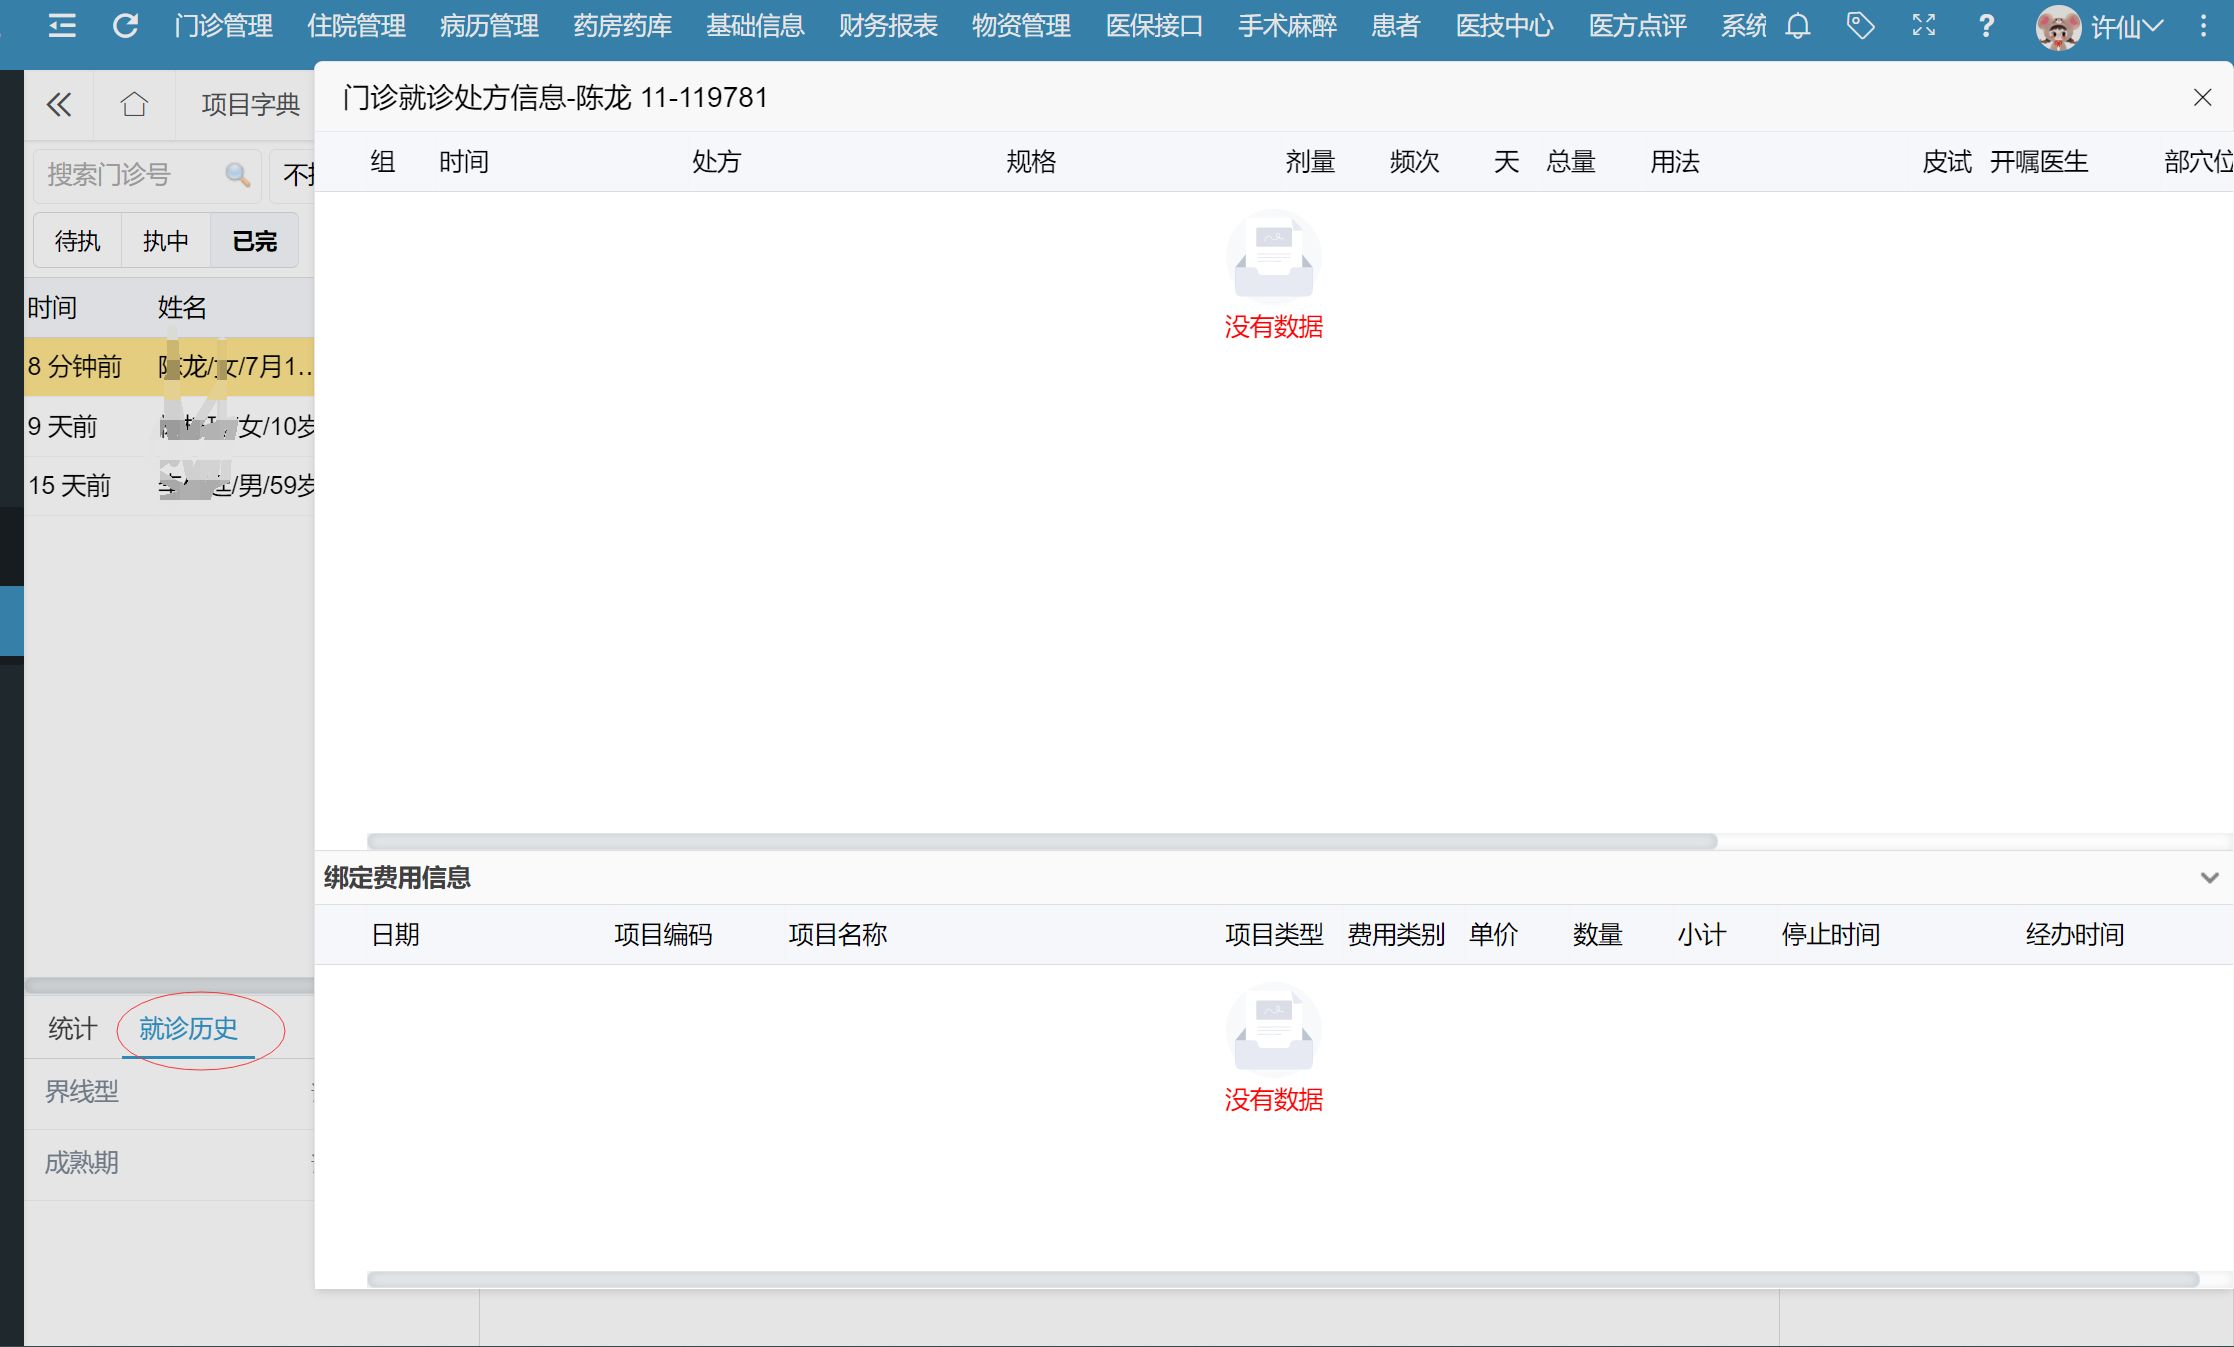
Task: Click the 剂量 column header
Action: click(1310, 161)
